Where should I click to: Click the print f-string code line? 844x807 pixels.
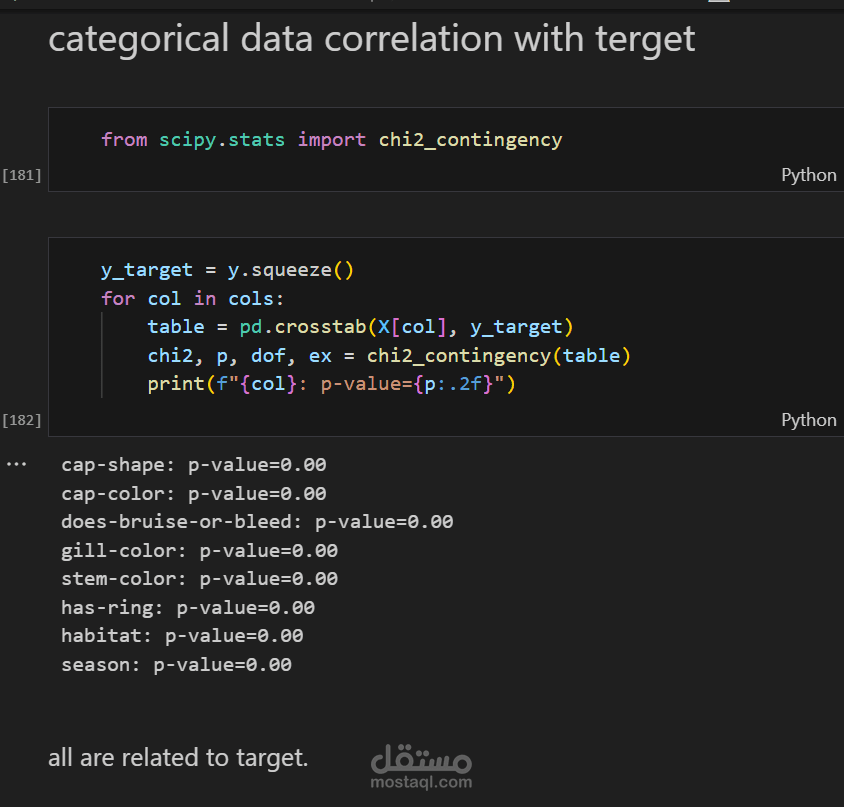332,384
